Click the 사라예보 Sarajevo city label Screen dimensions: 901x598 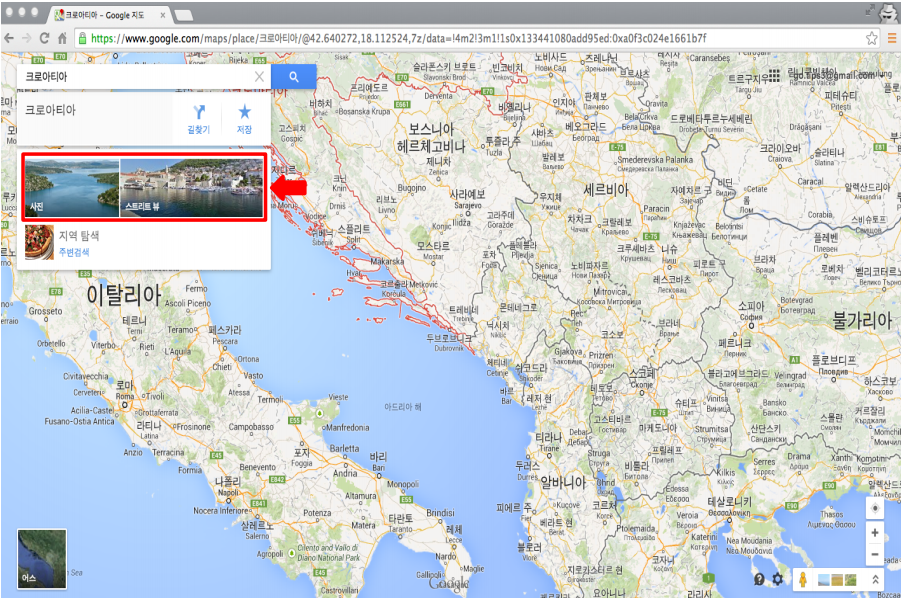(467, 194)
